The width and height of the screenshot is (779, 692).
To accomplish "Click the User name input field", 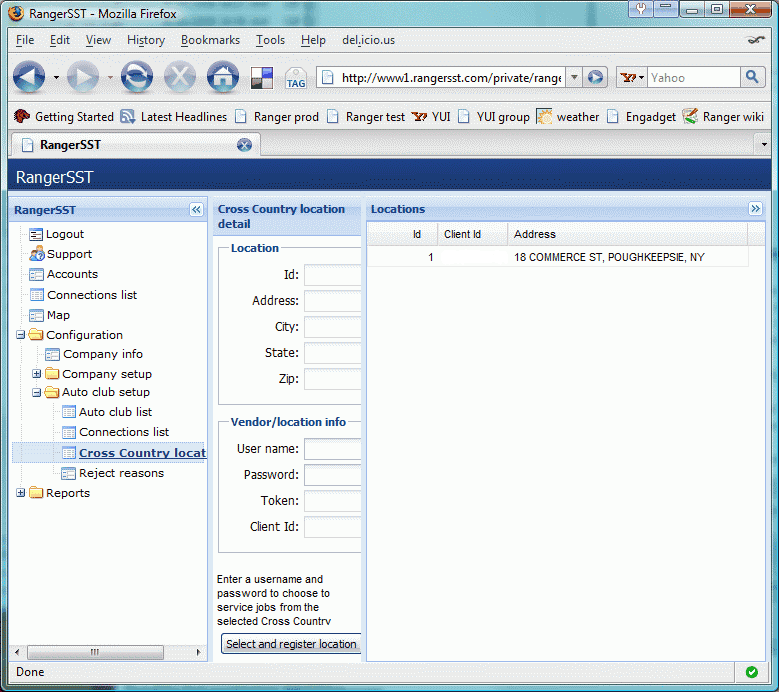I will (x=332, y=449).
